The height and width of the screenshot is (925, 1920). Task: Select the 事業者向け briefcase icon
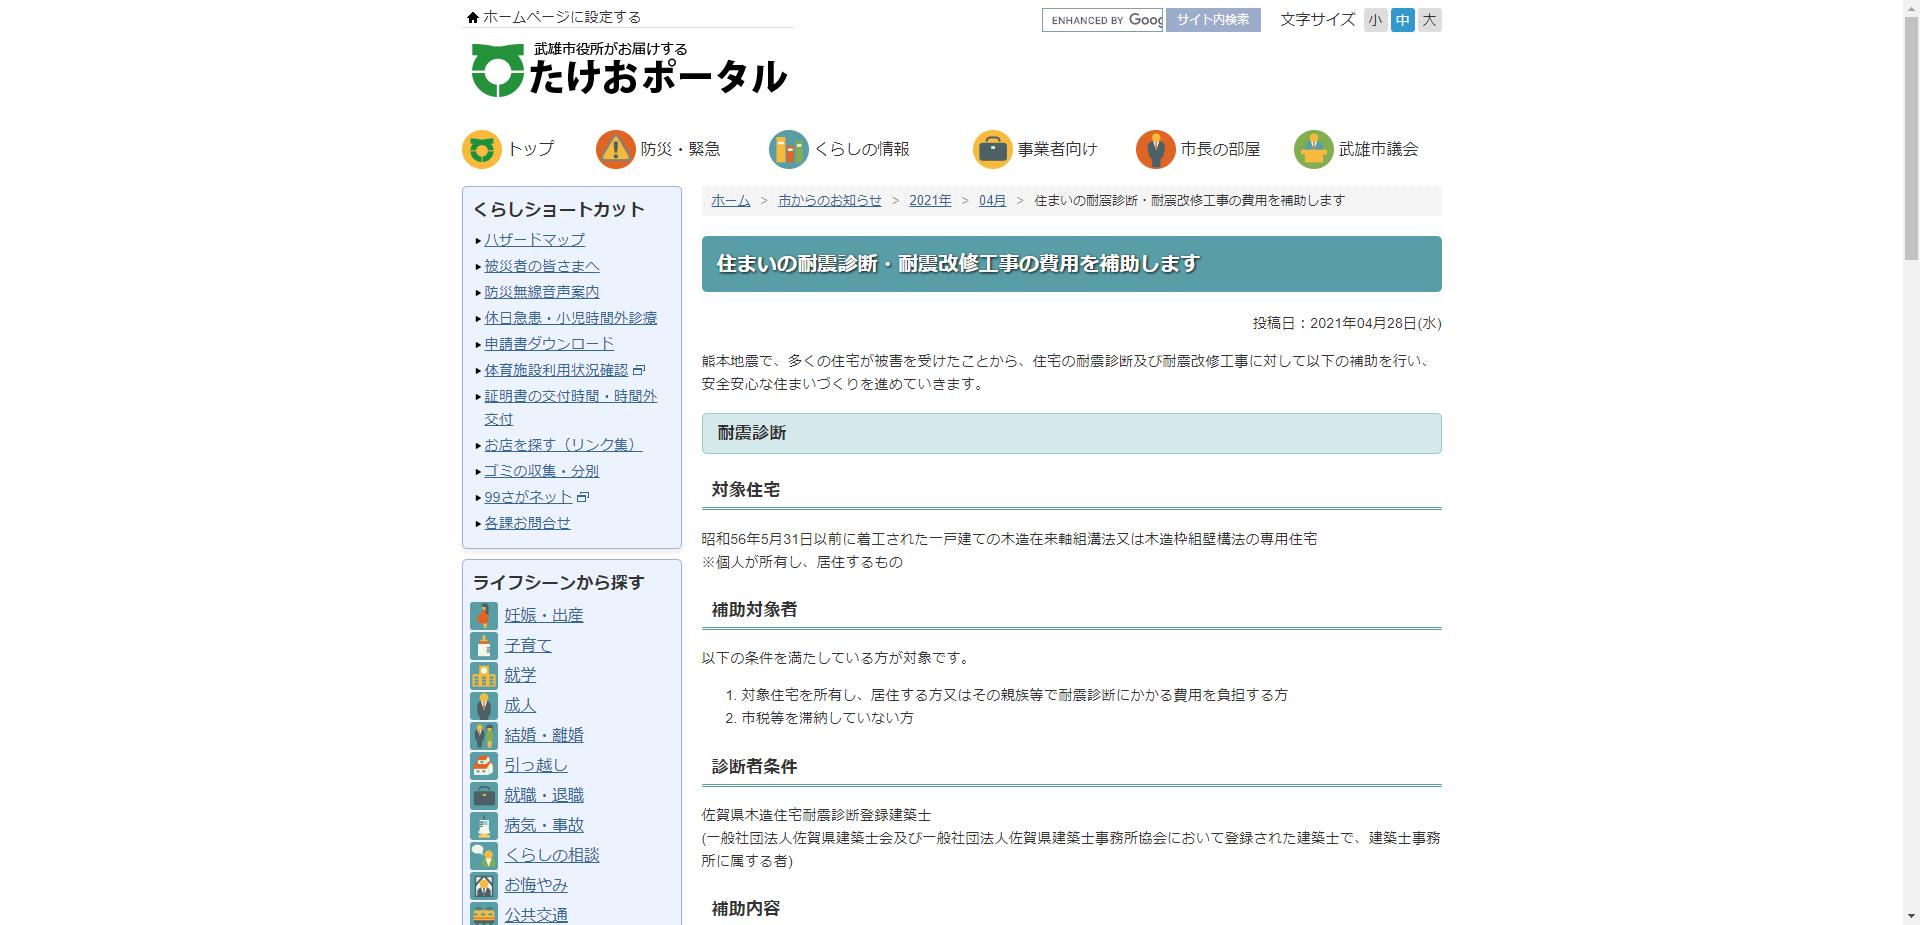[x=992, y=149]
